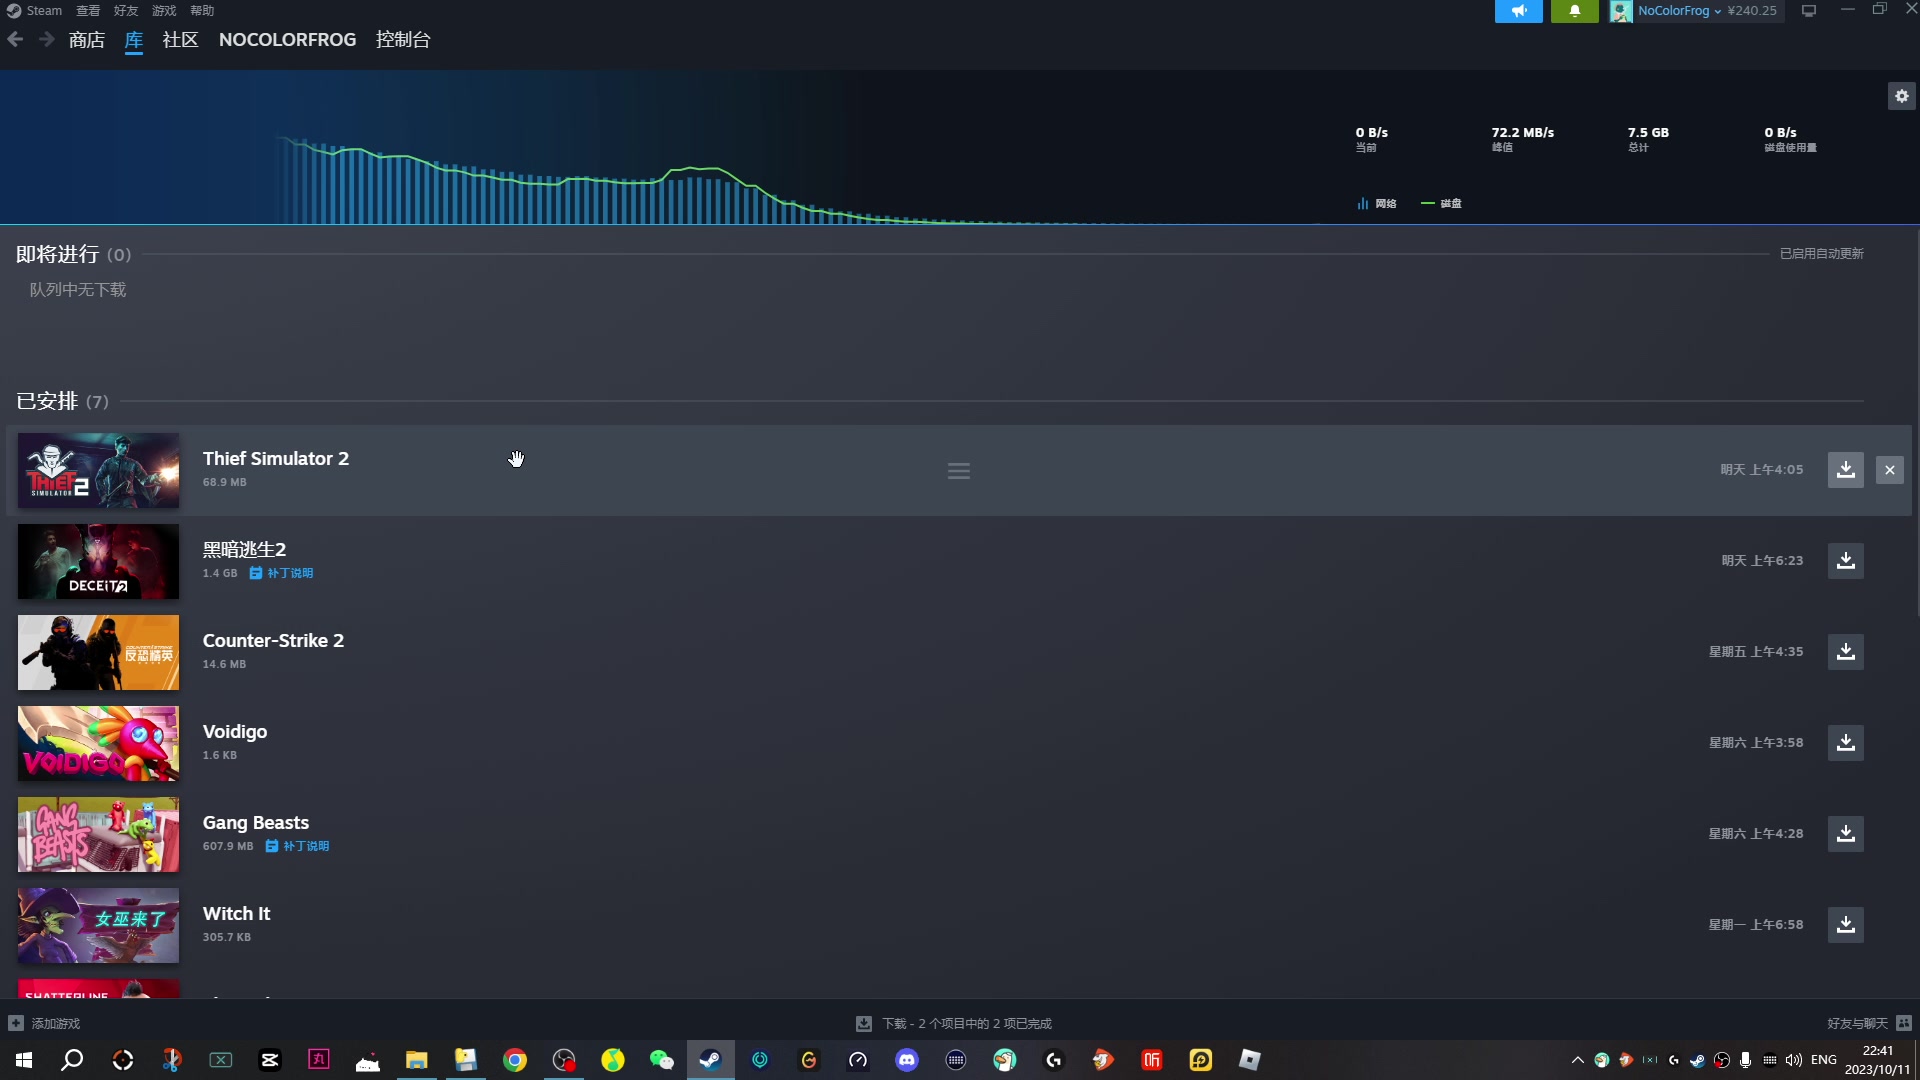Viewport: 1920px width, 1080px height.
Task: Download Counter-Strike 2 update now
Action: (1845, 652)
